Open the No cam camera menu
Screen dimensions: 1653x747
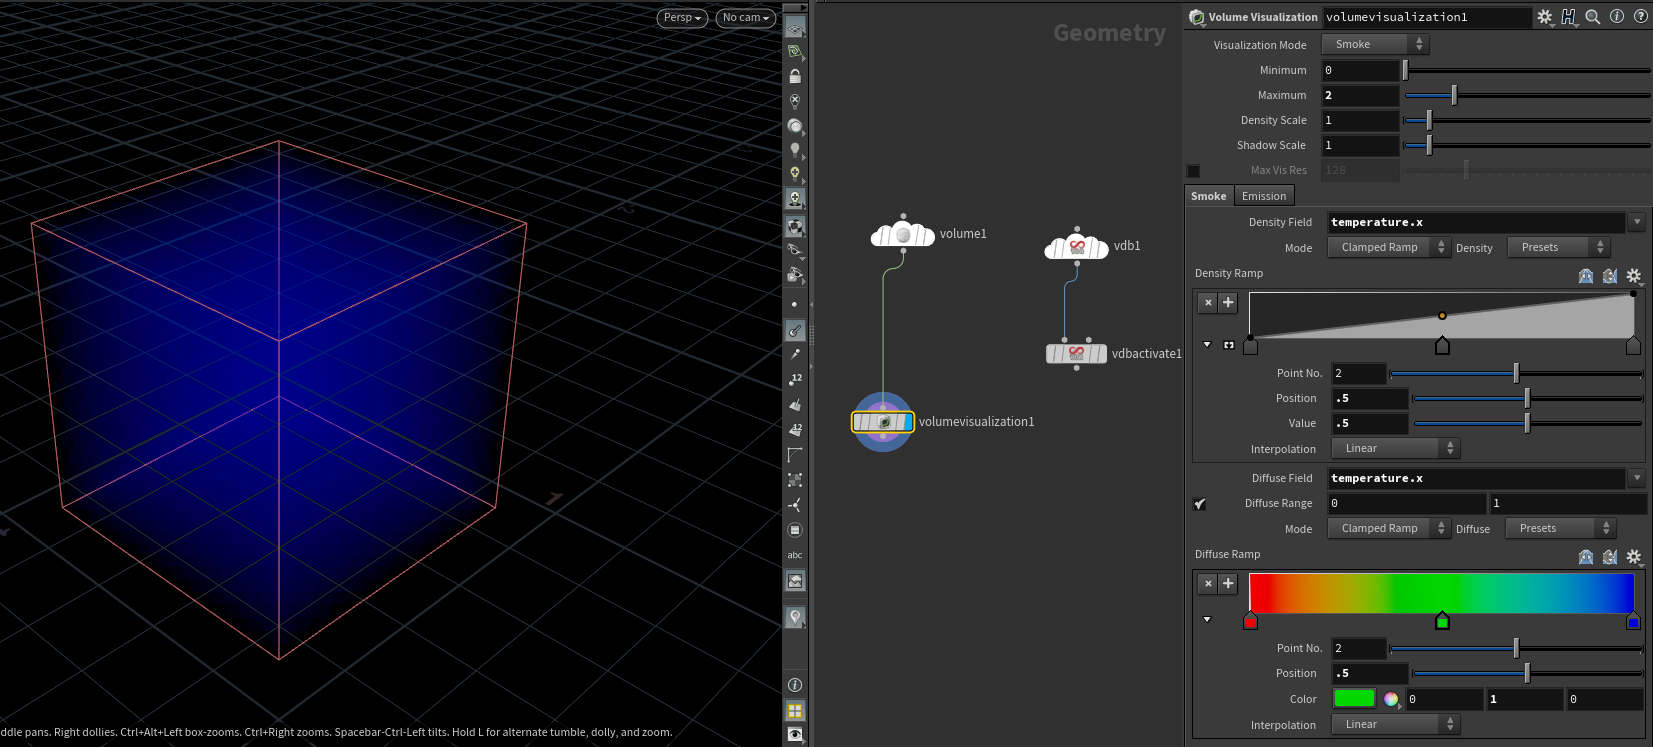[746, 18]
